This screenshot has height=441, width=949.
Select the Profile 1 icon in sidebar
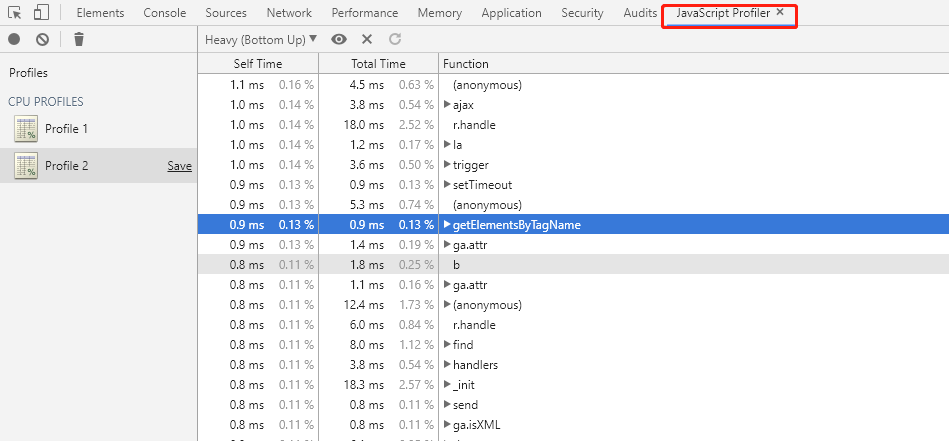click(26, 129)
